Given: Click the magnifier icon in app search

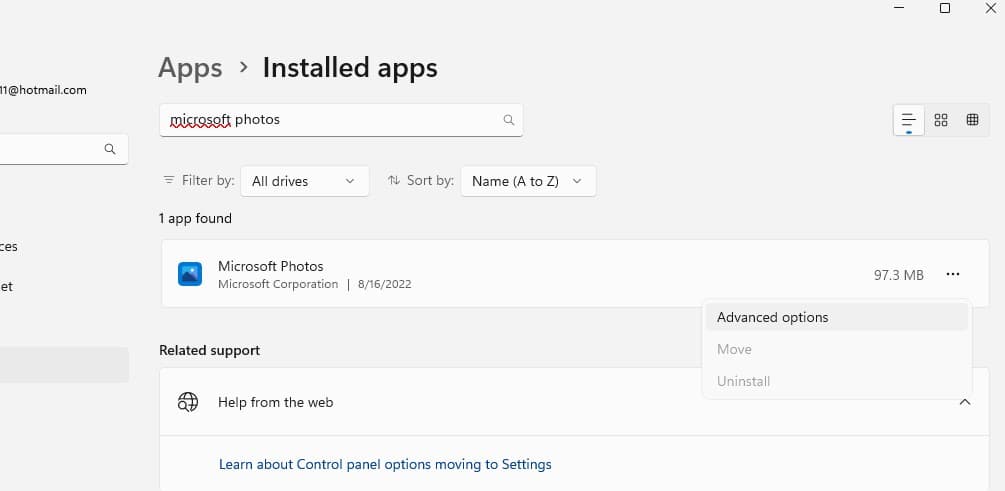Looking at the screenshot, I should [508, 120].
